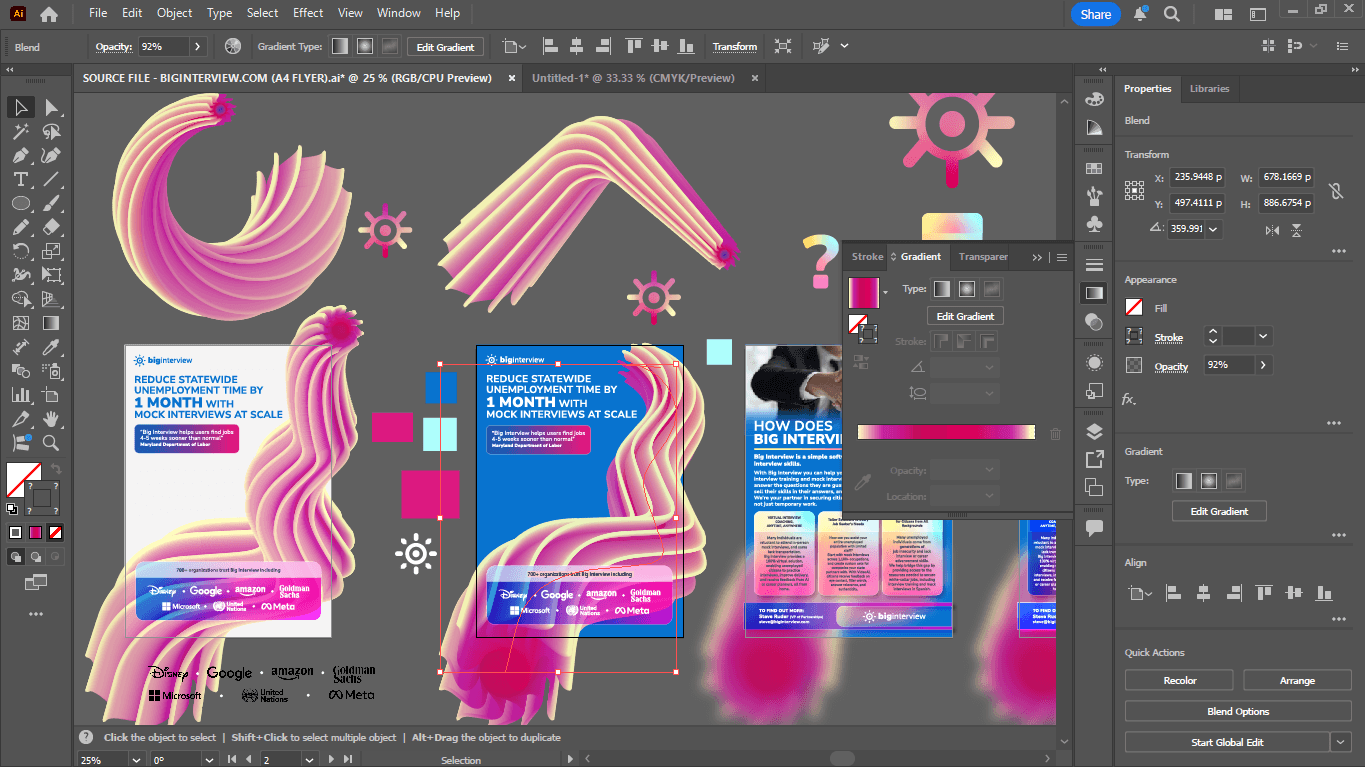The width and height of the screenshot is (1365, 767).
Task: Click the gradient slider bar in Gradient panel
Action: click(x=945, y=432)
